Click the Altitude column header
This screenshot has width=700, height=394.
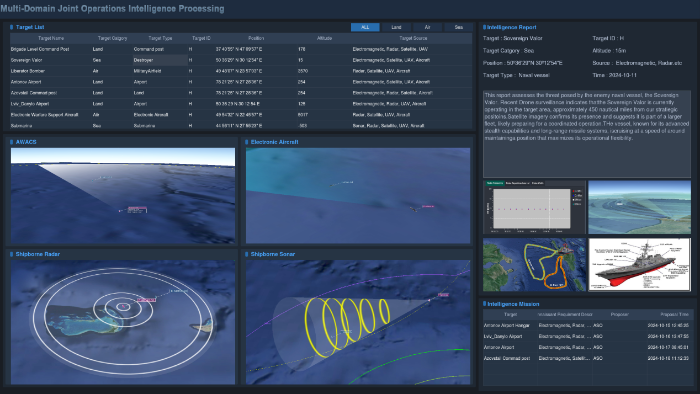[324, 38]
